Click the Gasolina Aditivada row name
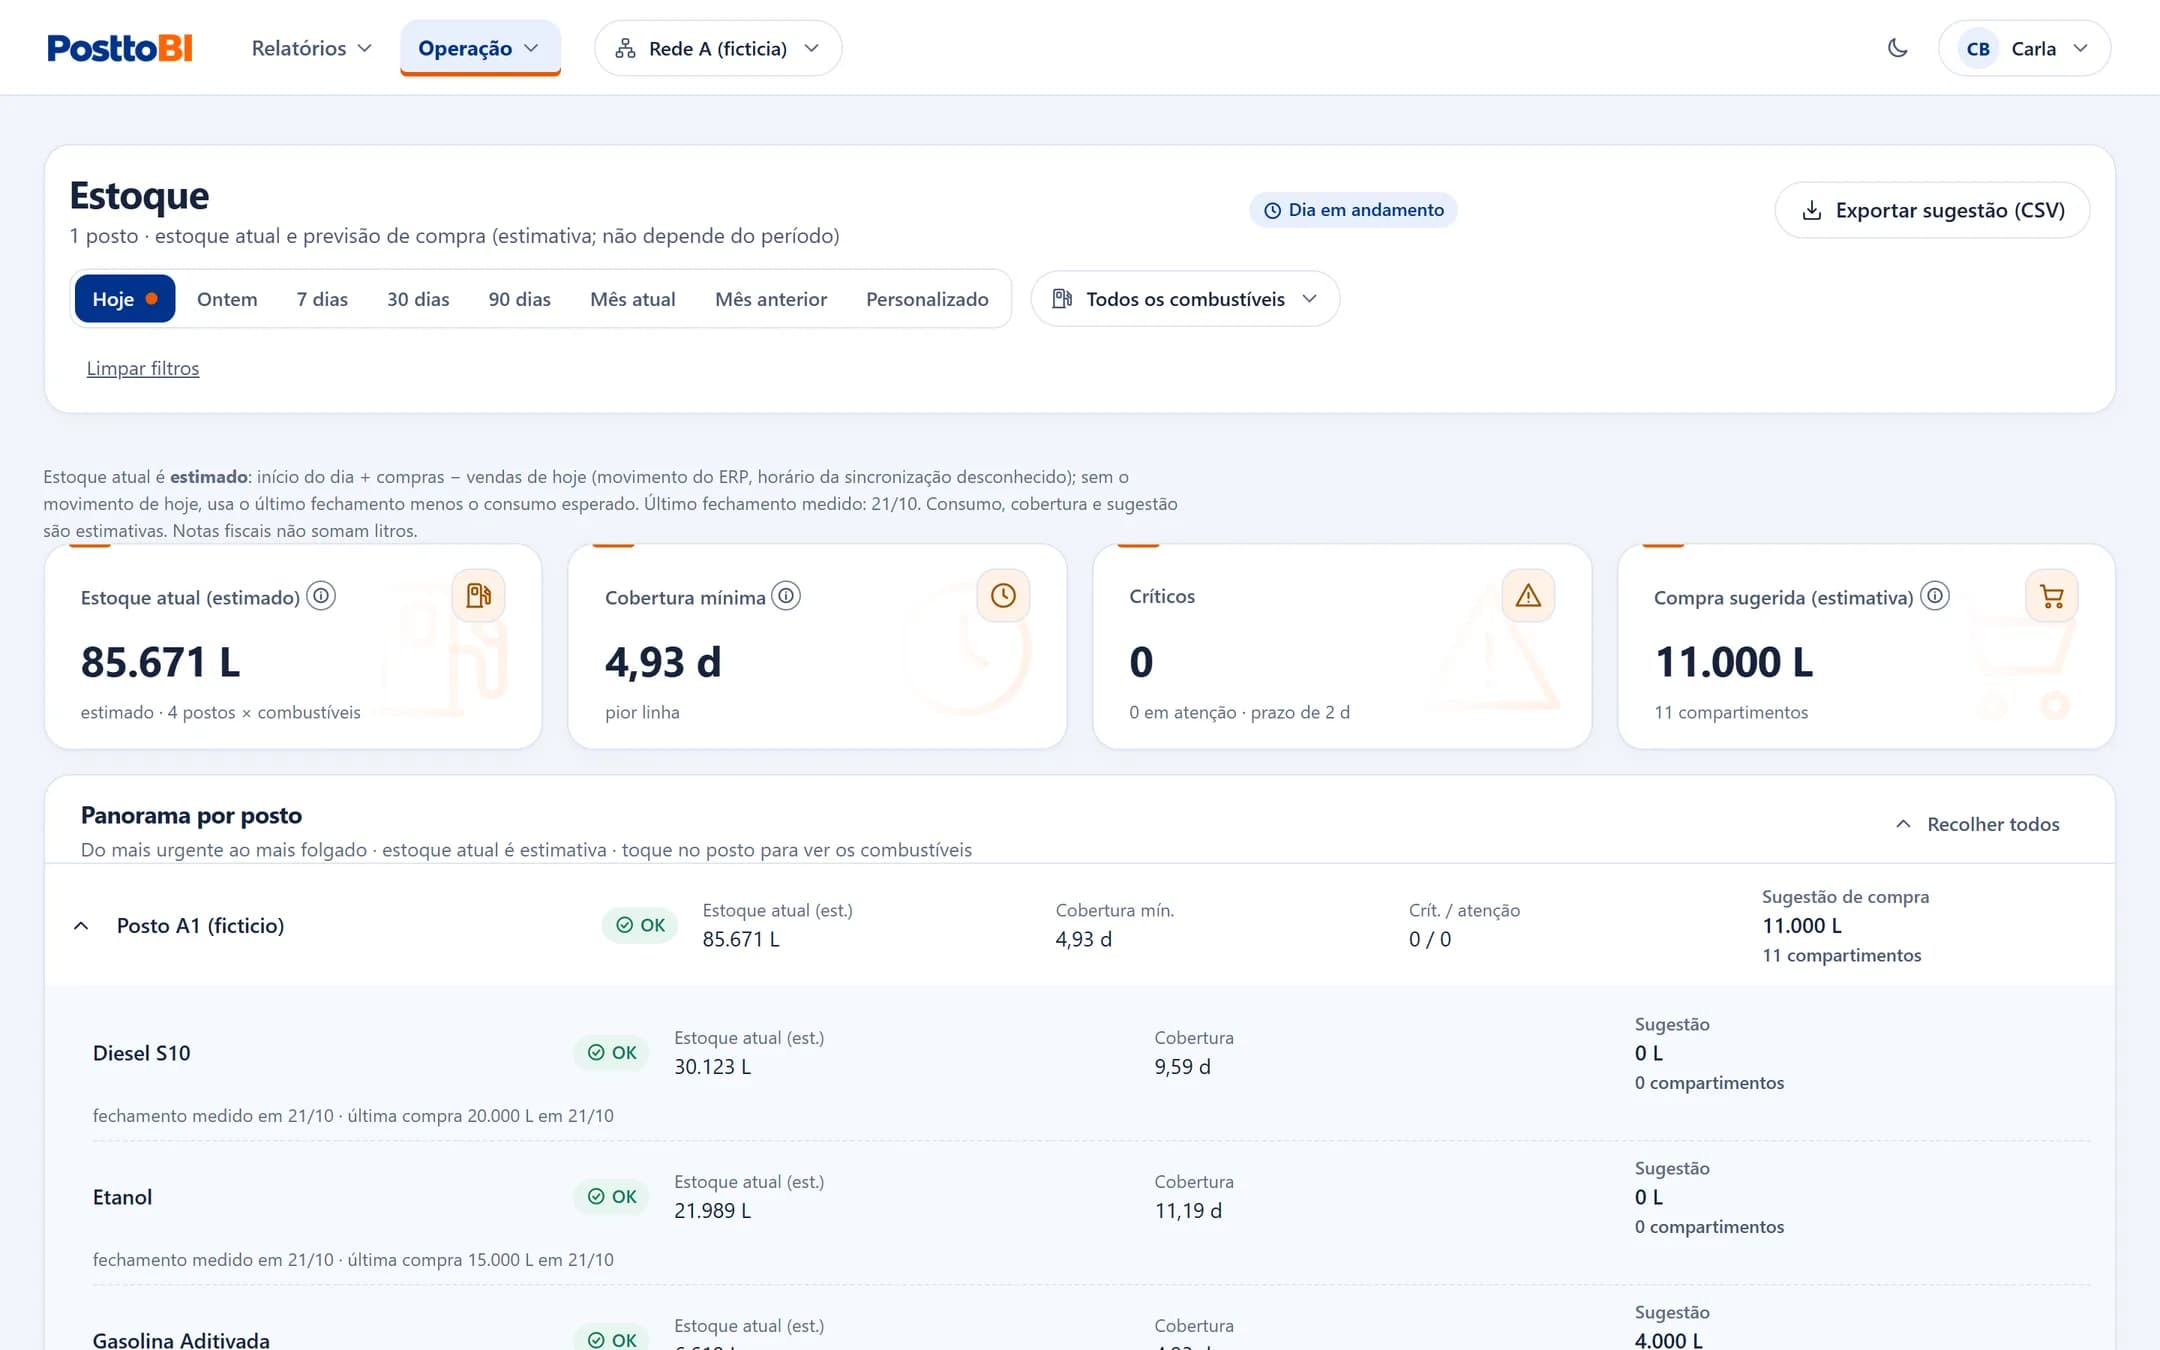Viewport: 2160px width, 1350px height. click(181, 1340)
